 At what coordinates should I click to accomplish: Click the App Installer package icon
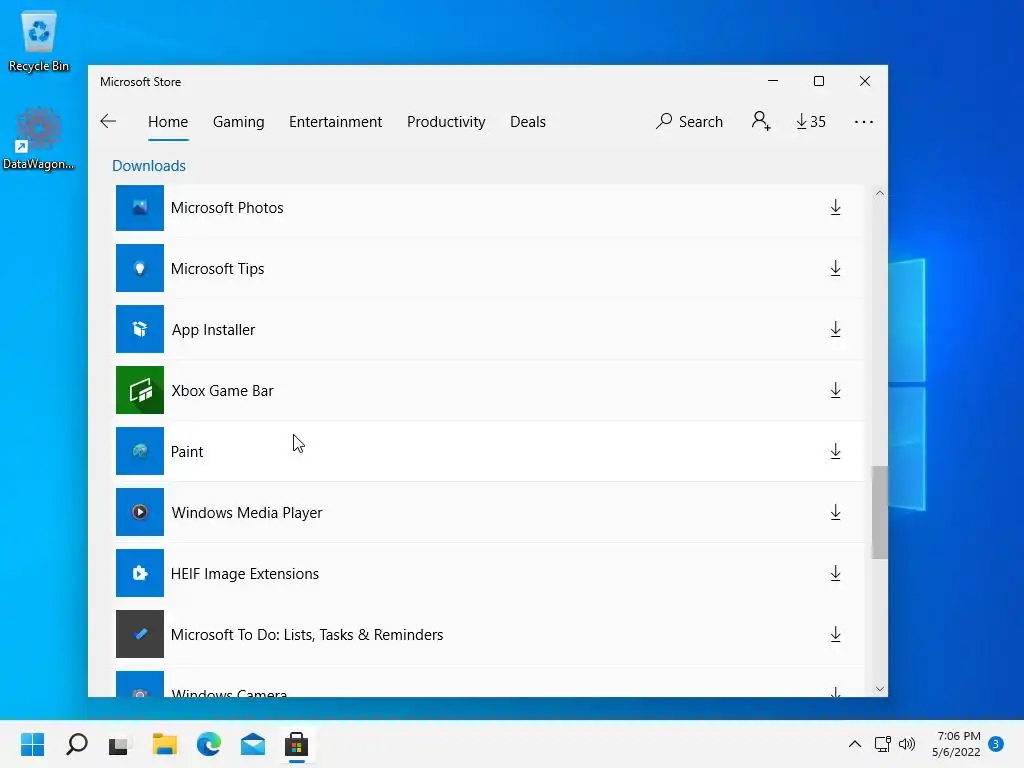140,329
